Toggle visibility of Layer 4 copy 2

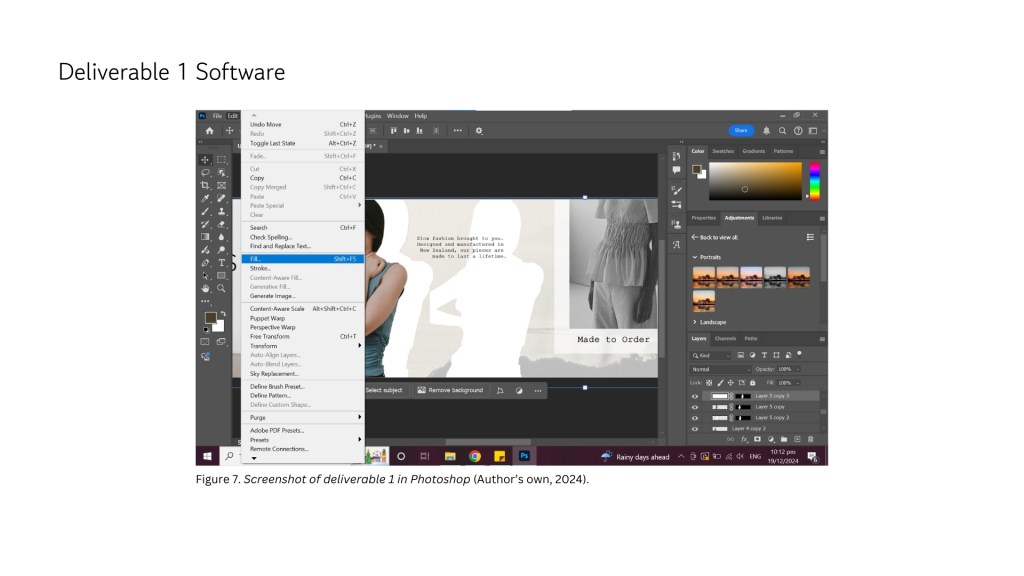[x=695, y=429]
